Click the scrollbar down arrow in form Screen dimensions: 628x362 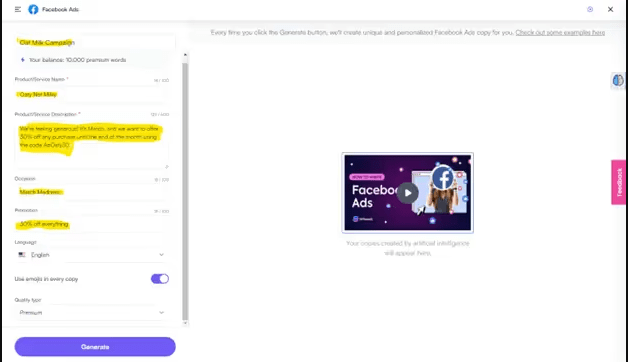[x=185, y=323]
